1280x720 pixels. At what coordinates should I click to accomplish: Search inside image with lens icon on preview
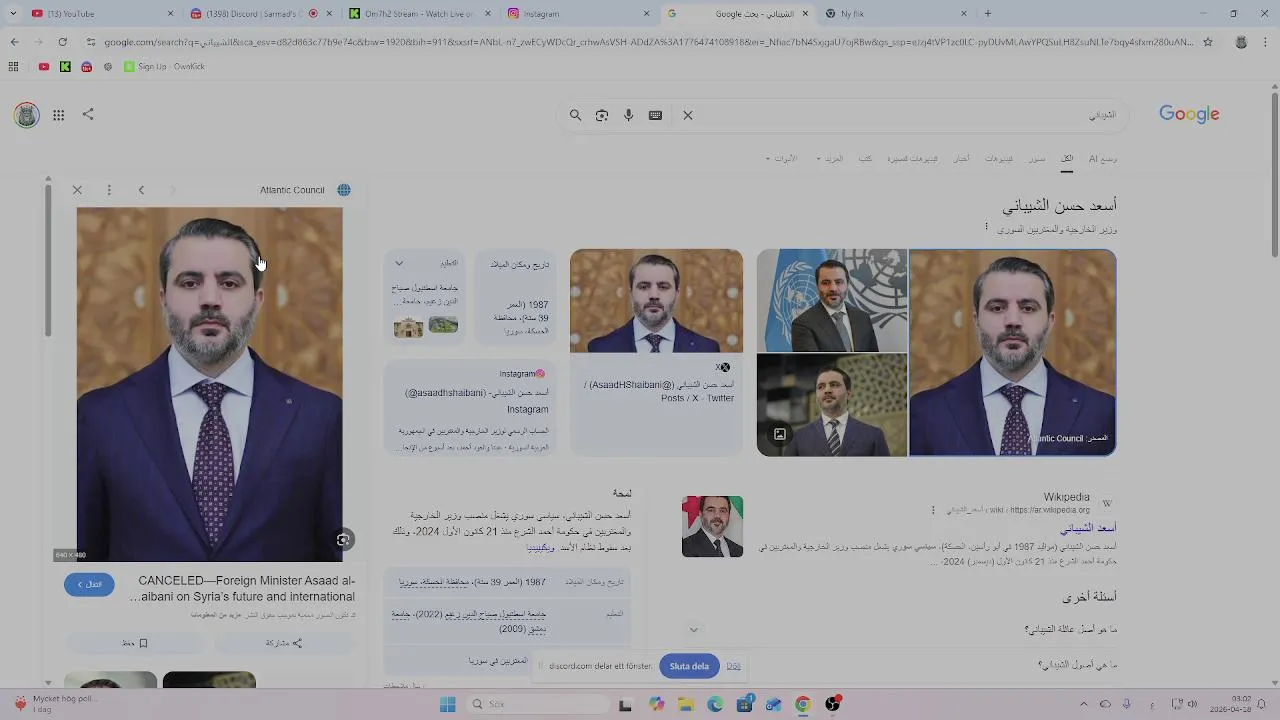point(343,540)
